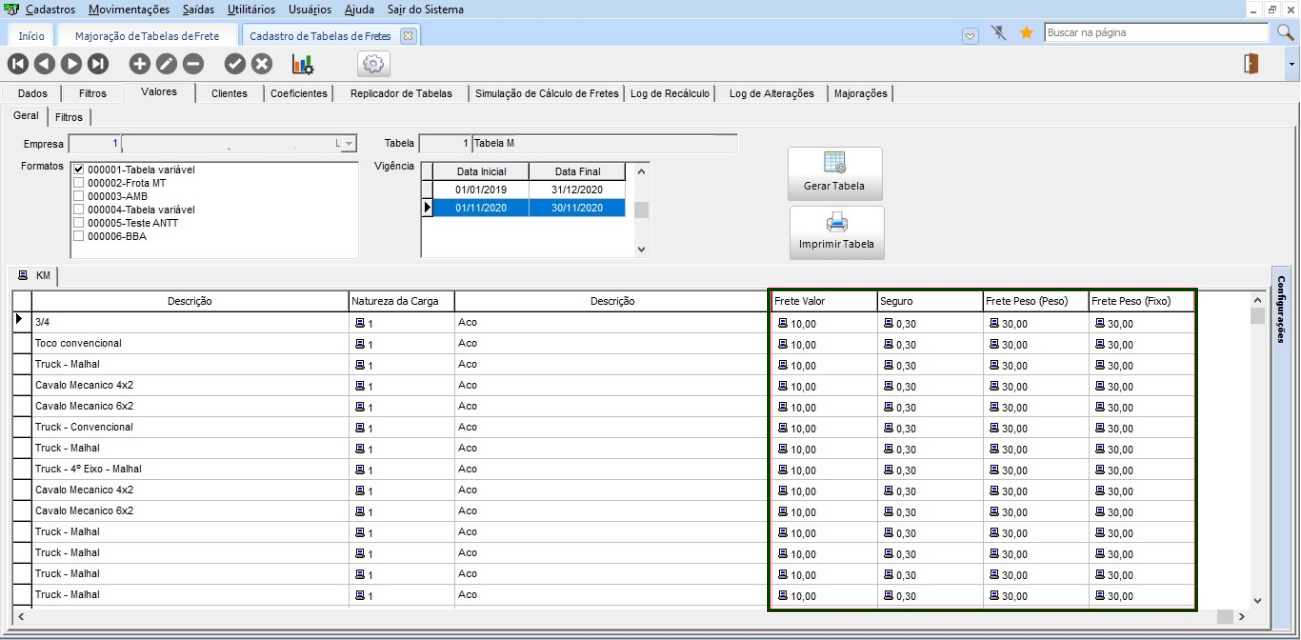Image resolution: width=1301 pixels, height=640 pixels.
Task: Click the pencil edit record icon
Action: (166, 64)
